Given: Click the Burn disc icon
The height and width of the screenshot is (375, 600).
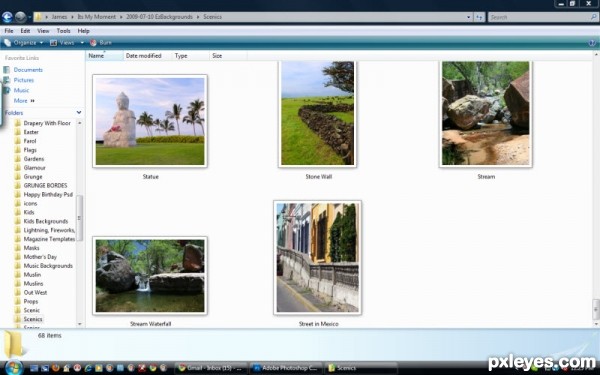Looking at the screenshot, I should point(93,42).
